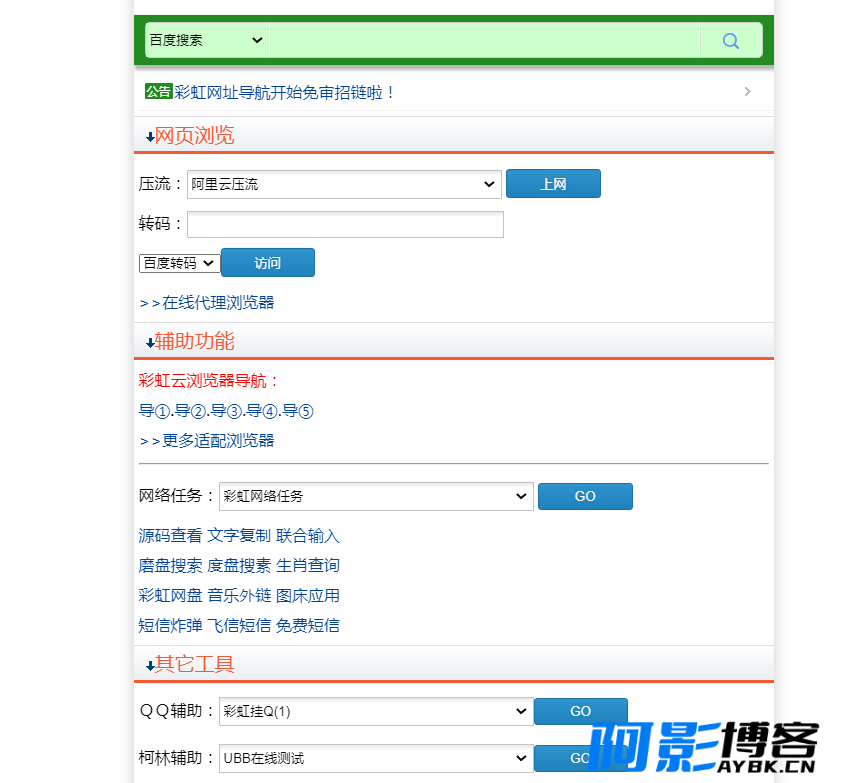Click the 转码 label
The height and width of the screenshot is (783, 841).
pyautogui.click(x=161, y=223)
